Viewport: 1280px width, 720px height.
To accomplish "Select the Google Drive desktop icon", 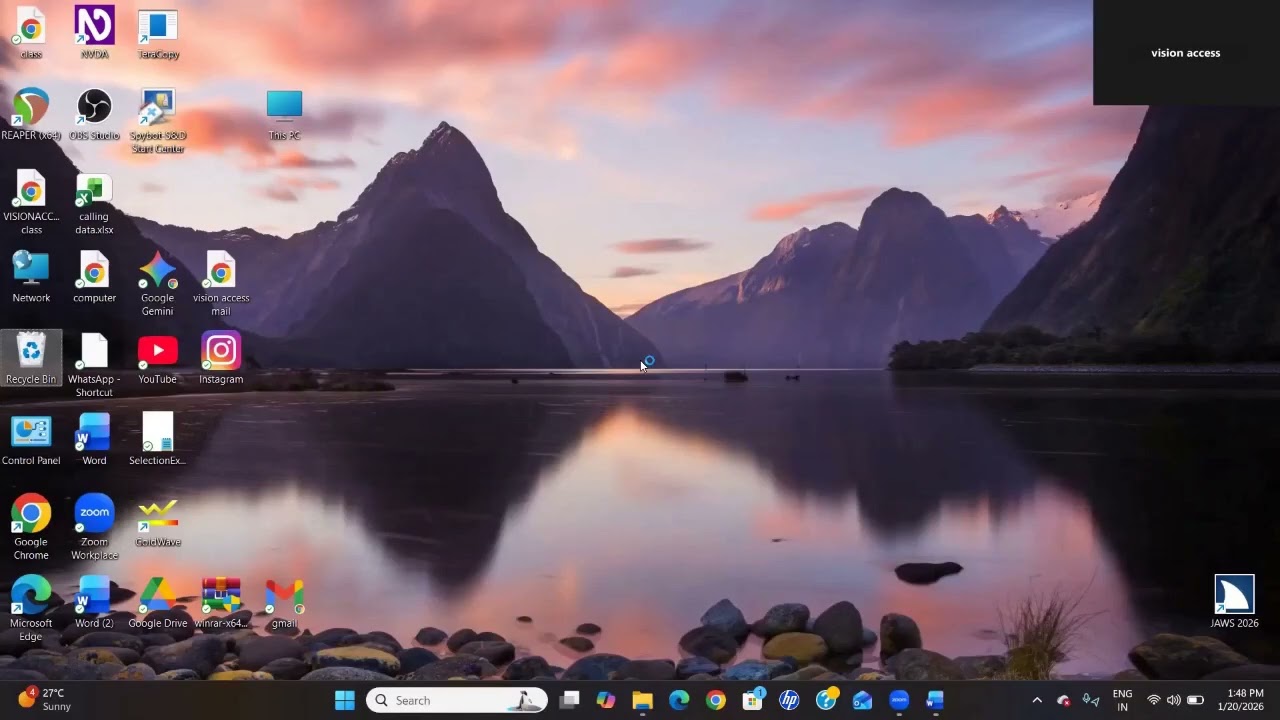I will (x=157, y=603).
